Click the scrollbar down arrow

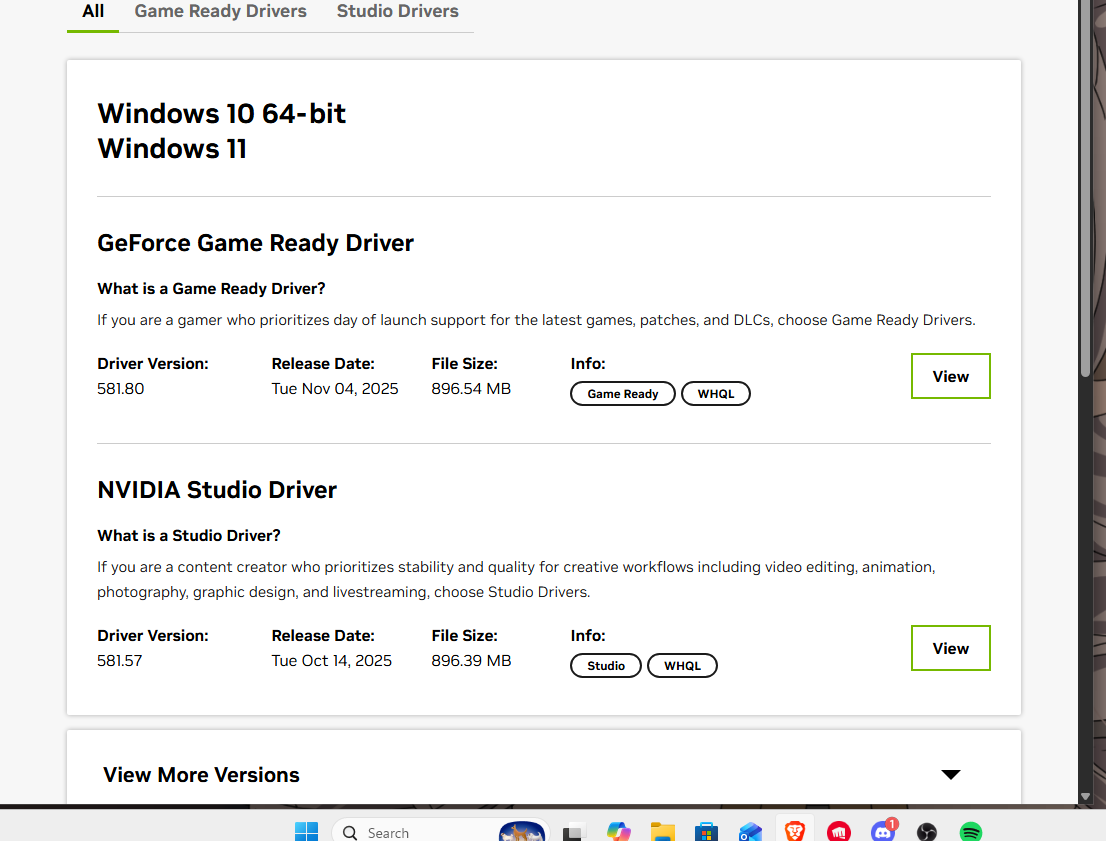click(x=1086, y=796)
